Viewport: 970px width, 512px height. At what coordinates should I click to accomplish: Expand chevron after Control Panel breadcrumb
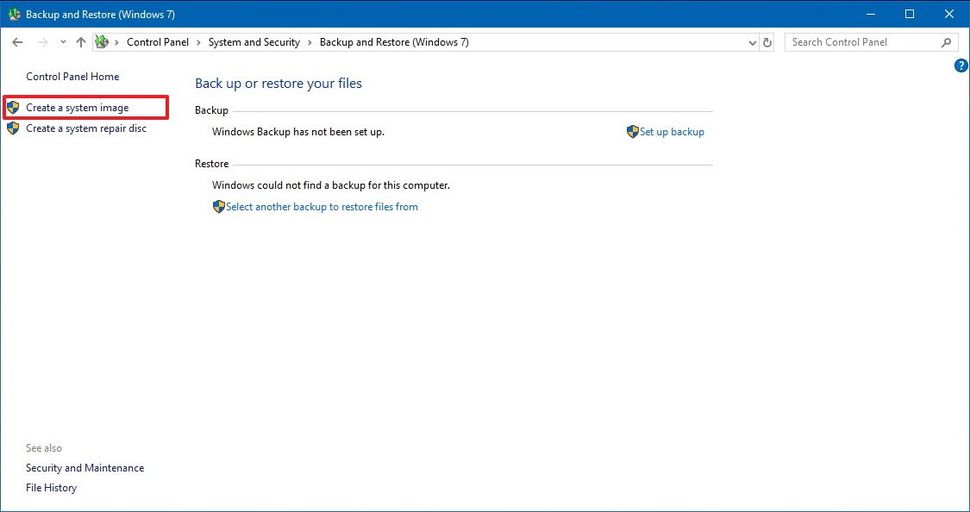point(199,43)
